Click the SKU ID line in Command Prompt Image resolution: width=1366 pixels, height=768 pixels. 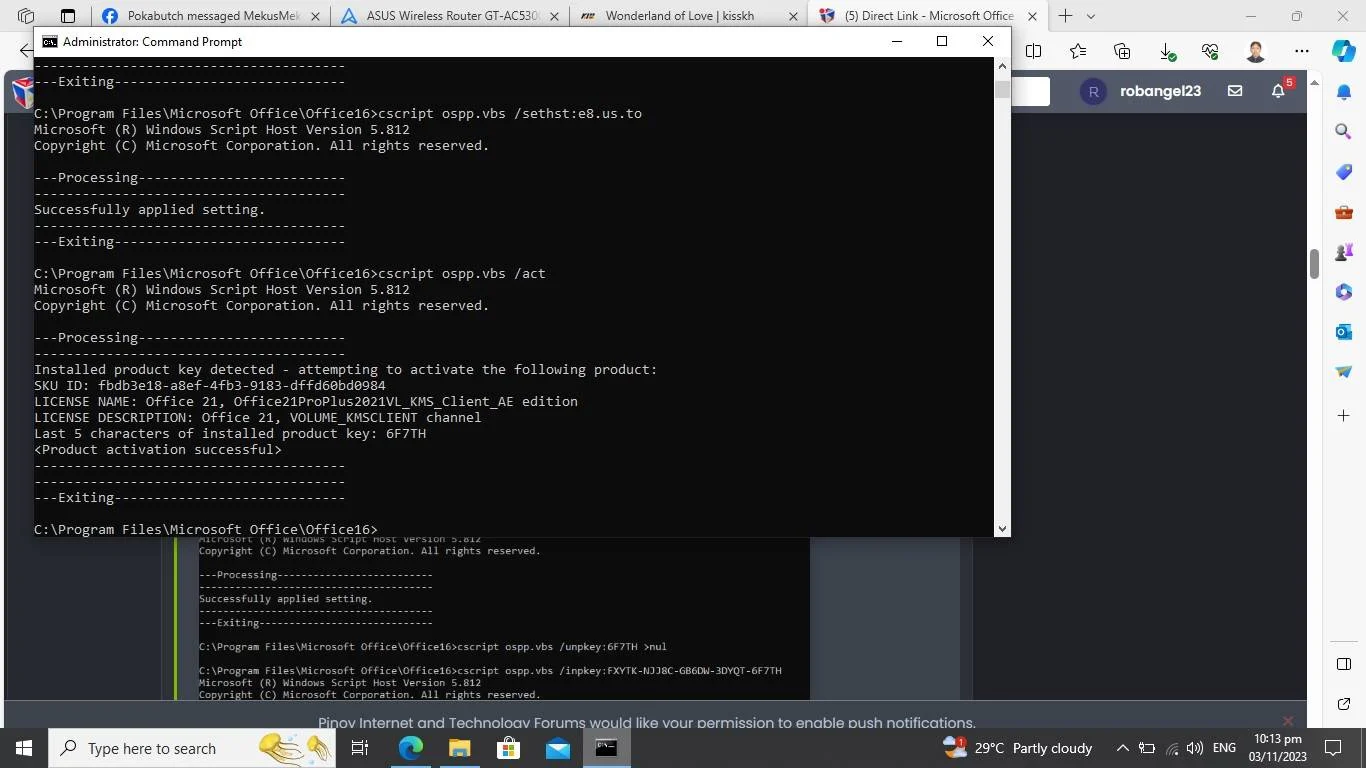[x=210, y=385]
